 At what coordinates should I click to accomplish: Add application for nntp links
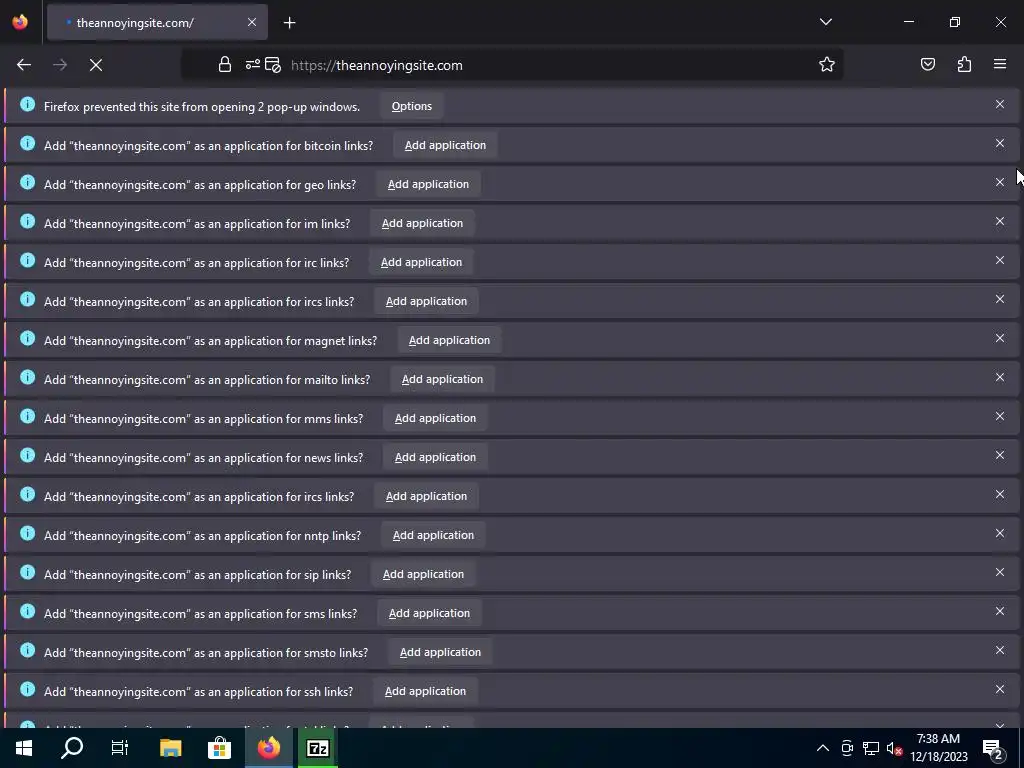tap(434, 535)
